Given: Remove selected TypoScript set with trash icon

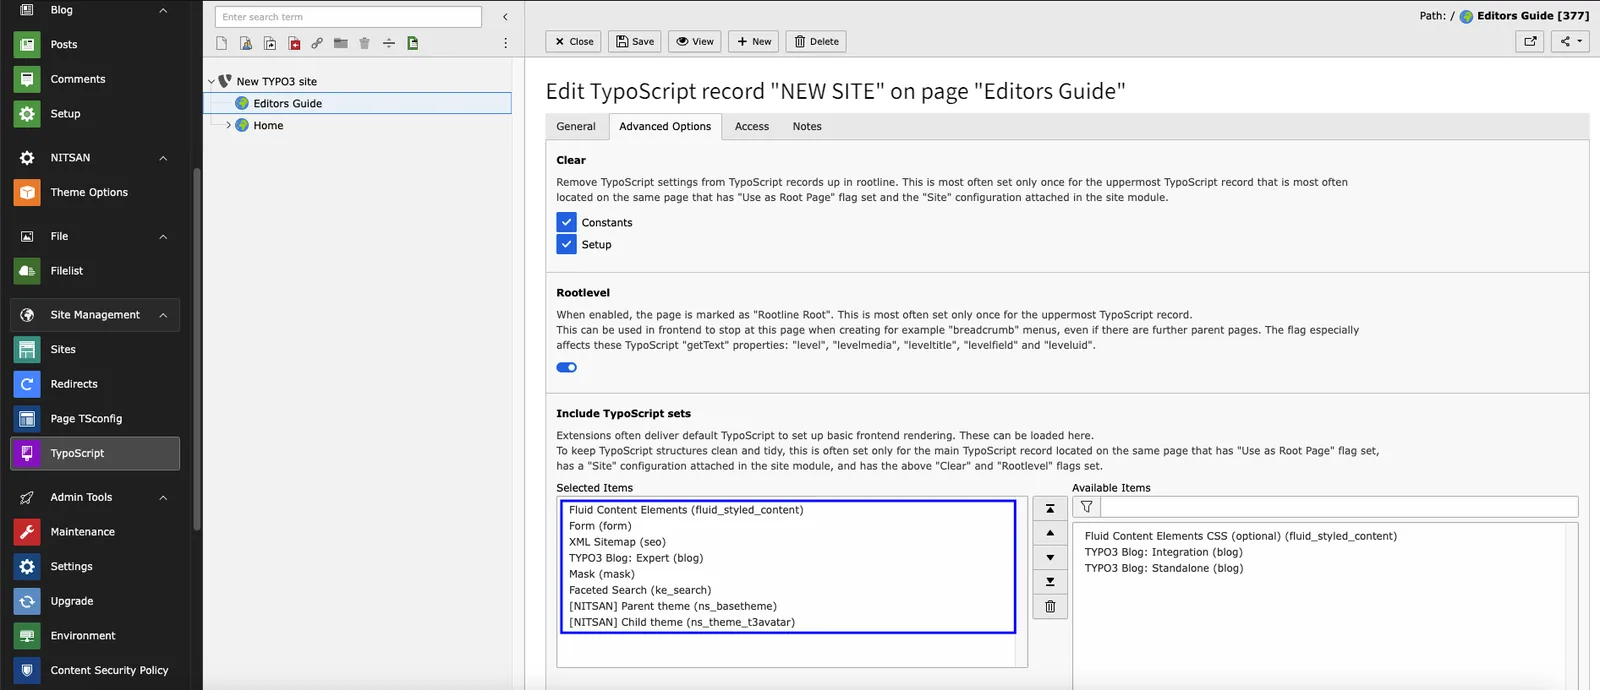Looking at the screenshot, I should 1050,606.
